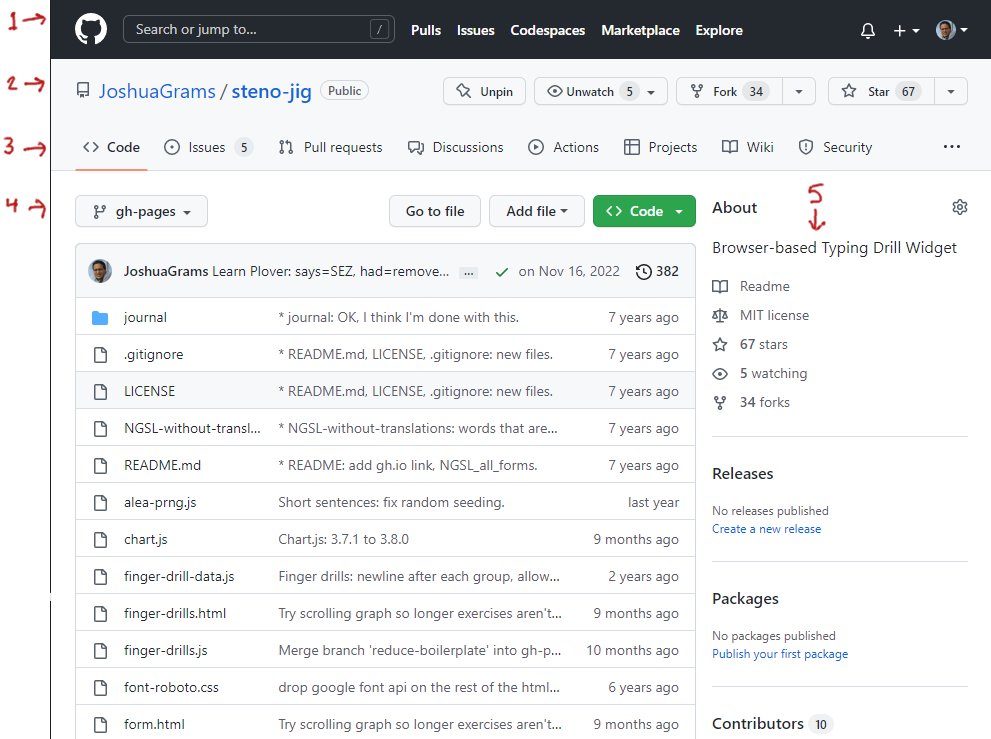991x739 pixels.
Task: Switch to the Projects tab
Action: pyautogui.click(x=660, y=147)
